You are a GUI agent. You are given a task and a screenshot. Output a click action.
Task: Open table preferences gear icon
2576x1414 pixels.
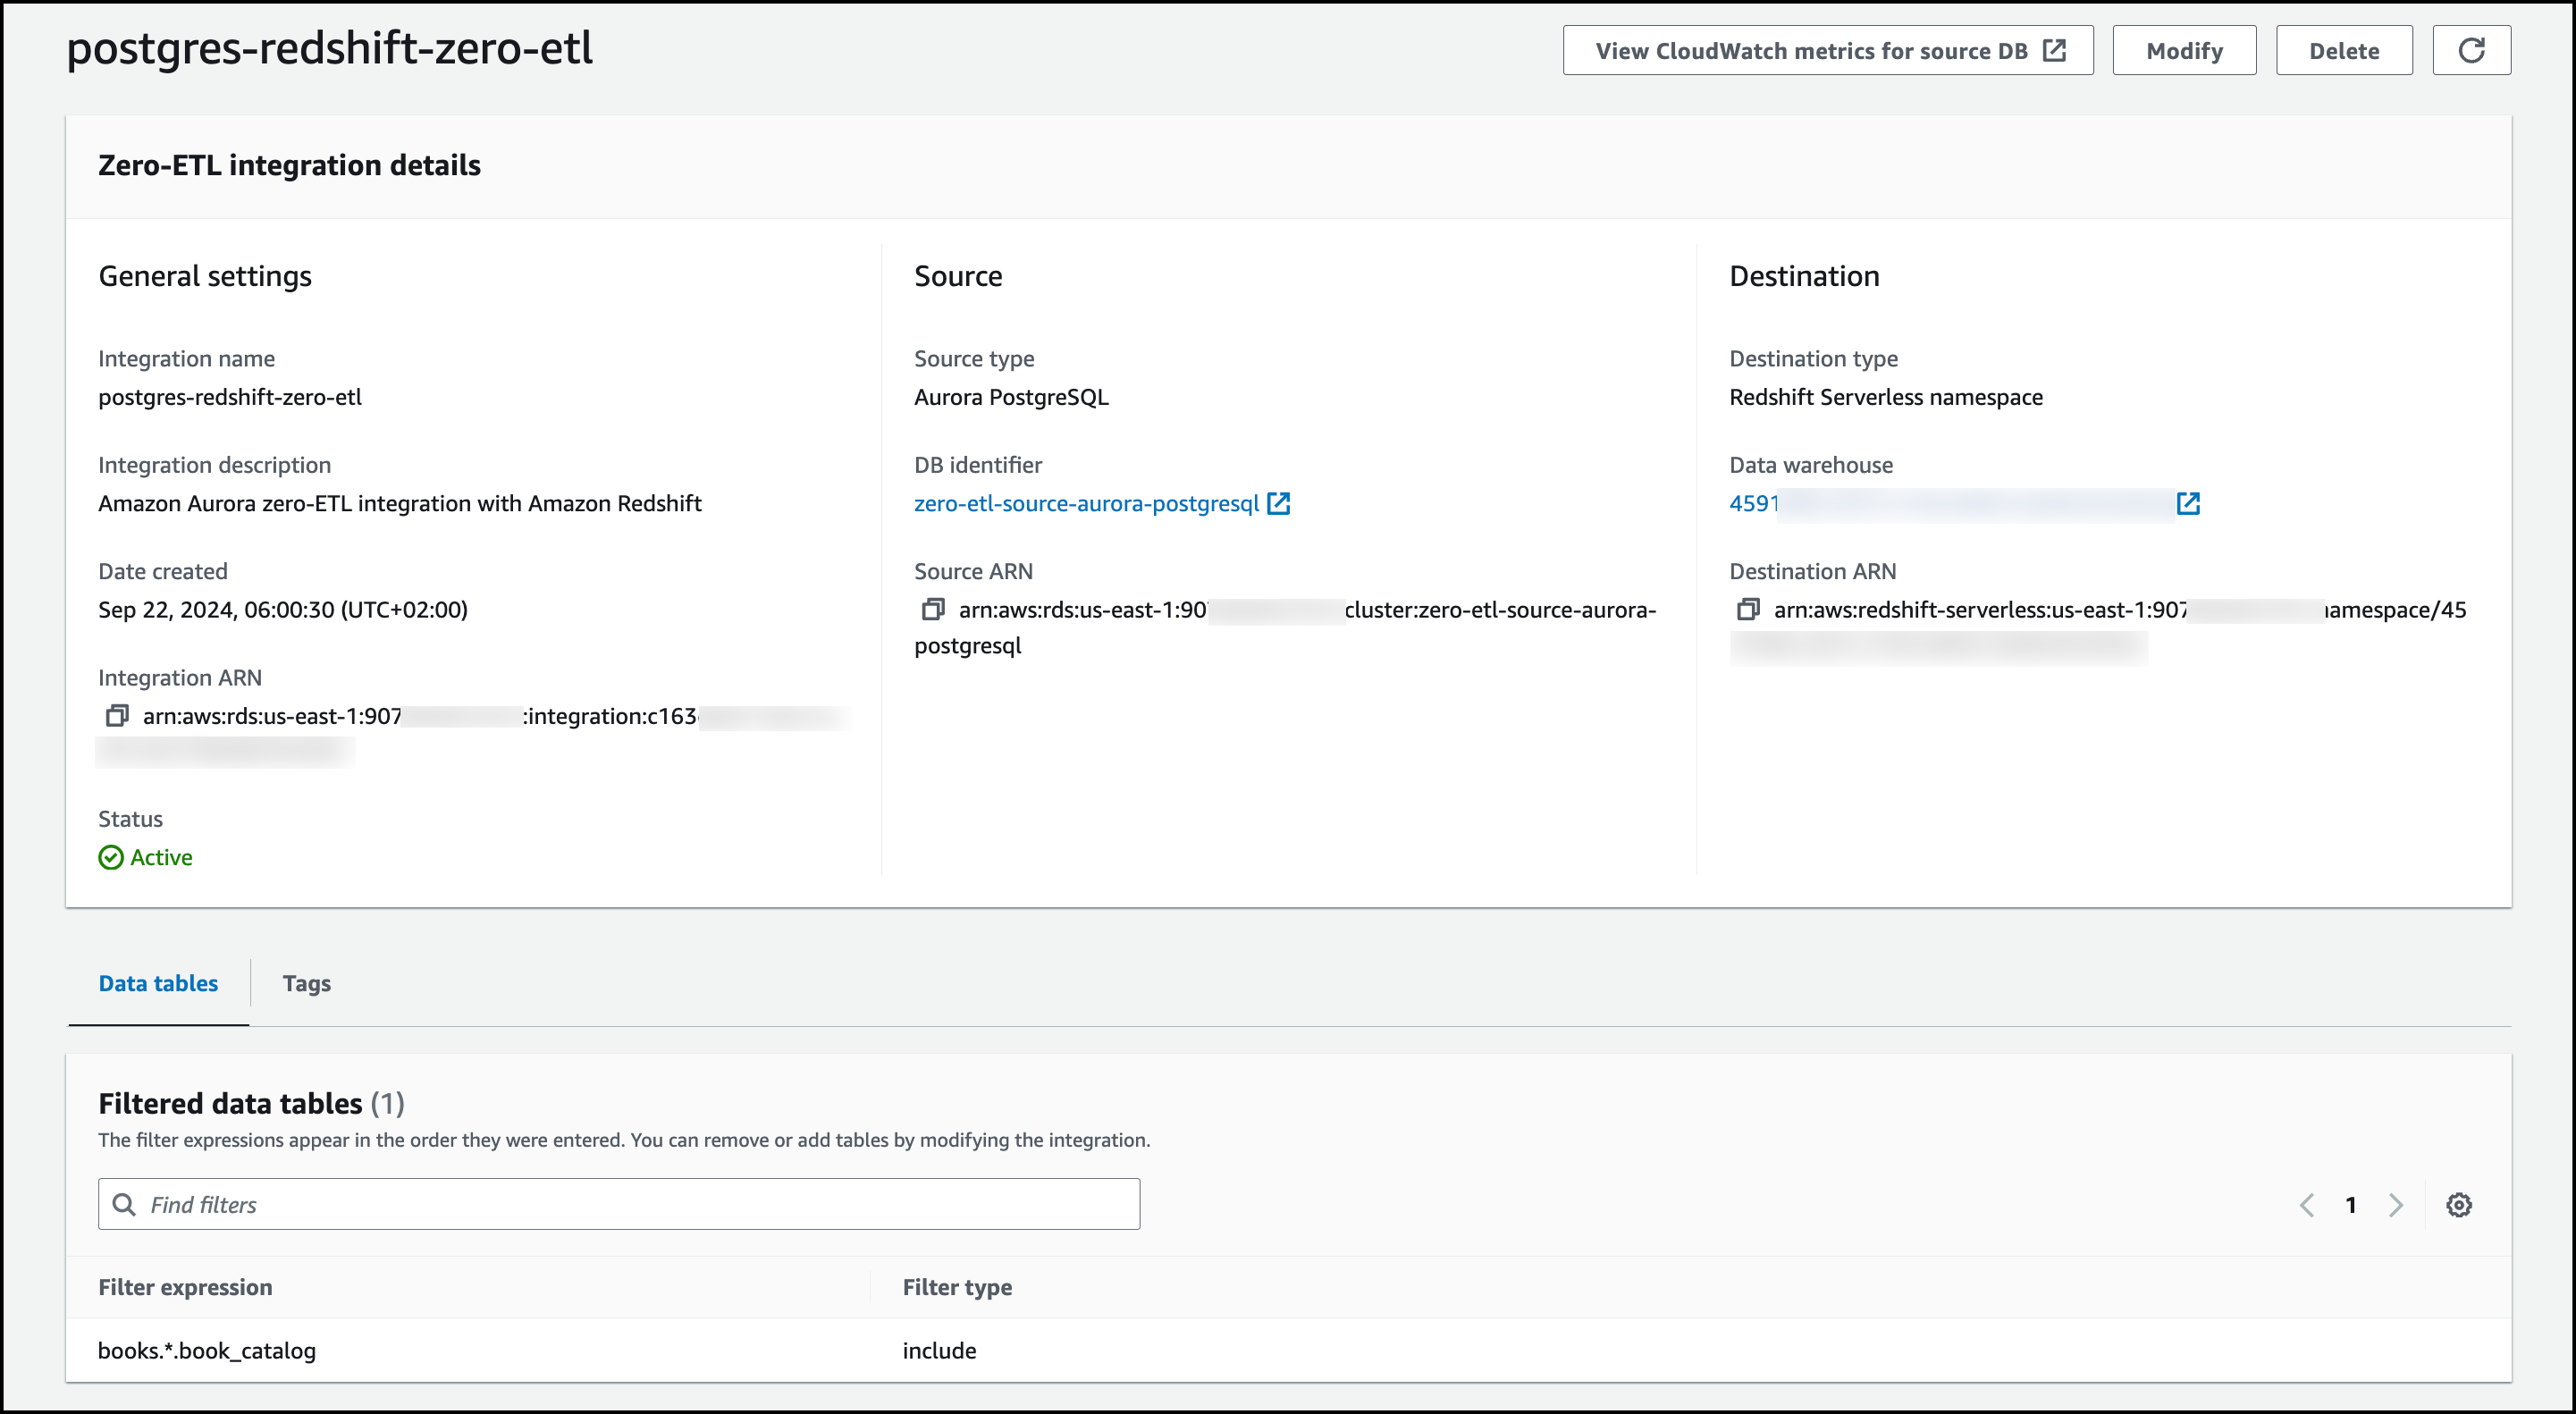tap(2458, 1205)
